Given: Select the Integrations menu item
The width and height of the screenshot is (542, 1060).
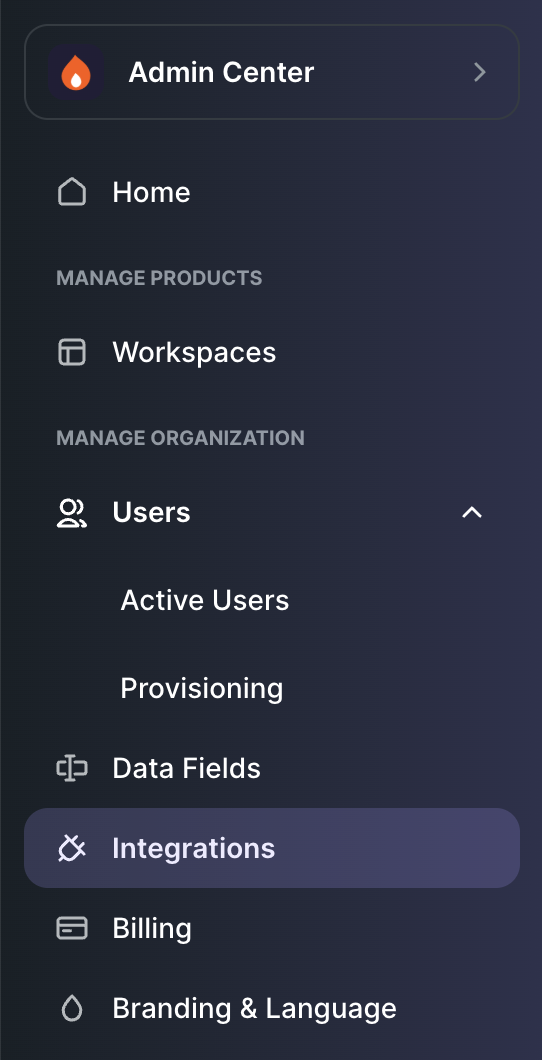Looking at the screenshot, I should [272, 848].
